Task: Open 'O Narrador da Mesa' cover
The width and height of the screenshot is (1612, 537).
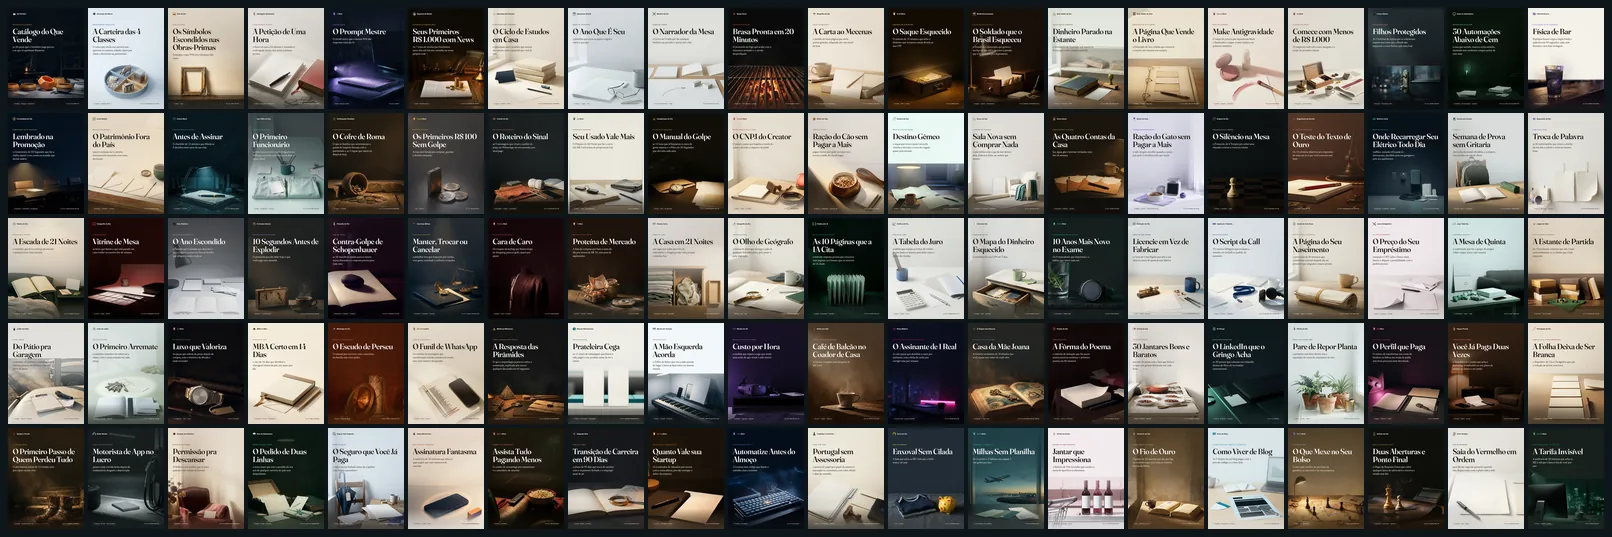Action: (685, 59)
